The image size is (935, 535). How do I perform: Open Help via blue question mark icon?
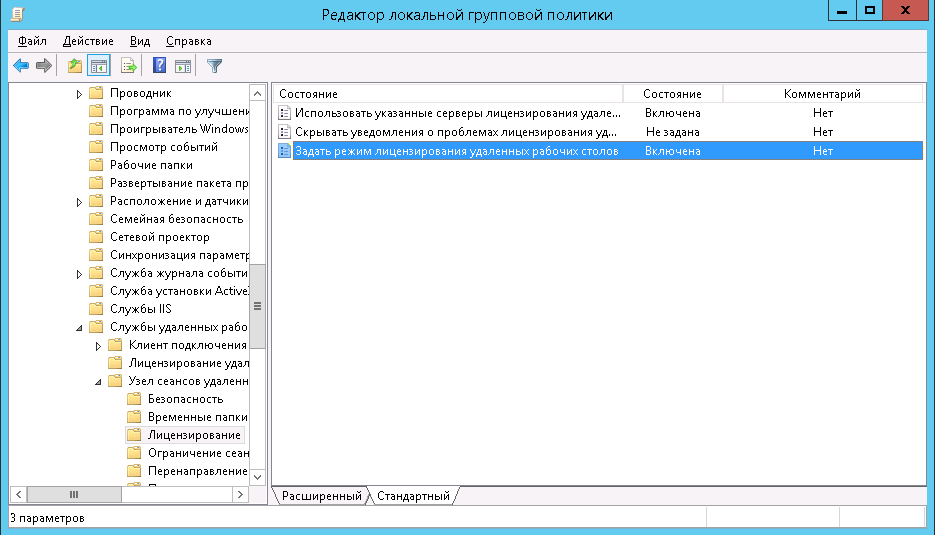pos(159,66)
